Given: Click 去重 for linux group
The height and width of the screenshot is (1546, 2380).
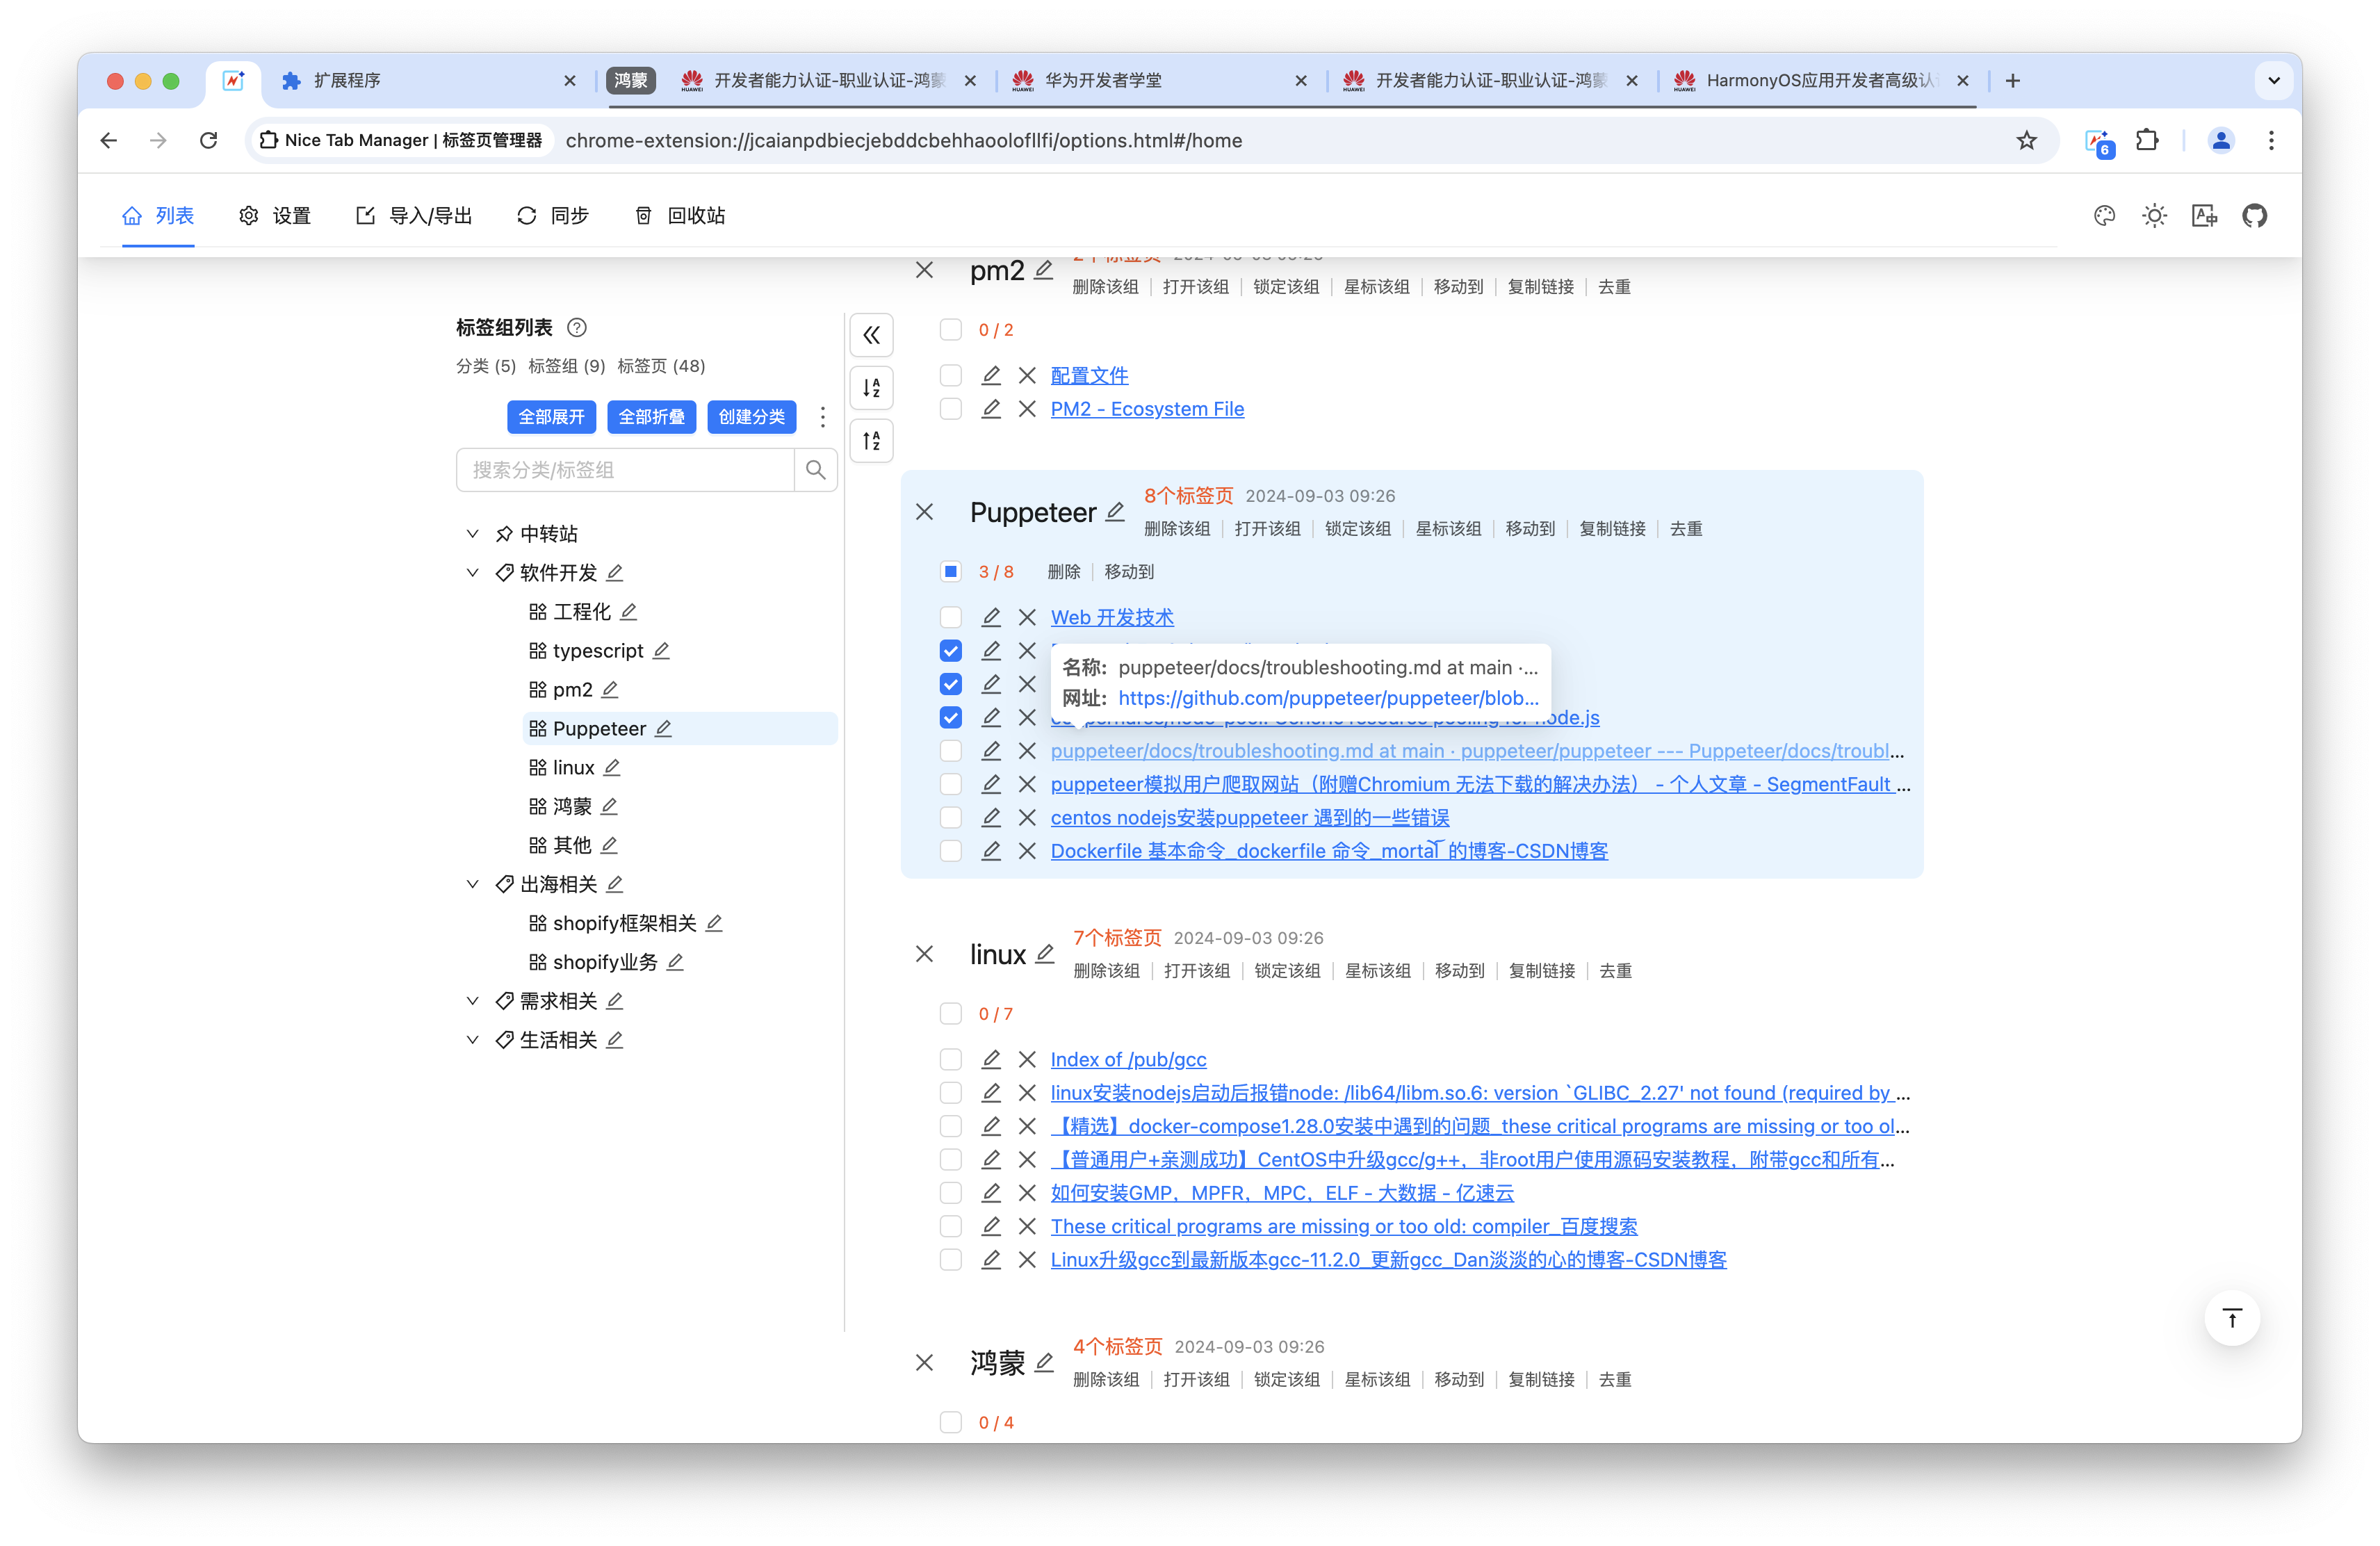Looking at the screenshot, I should (x=1615, y=971).
